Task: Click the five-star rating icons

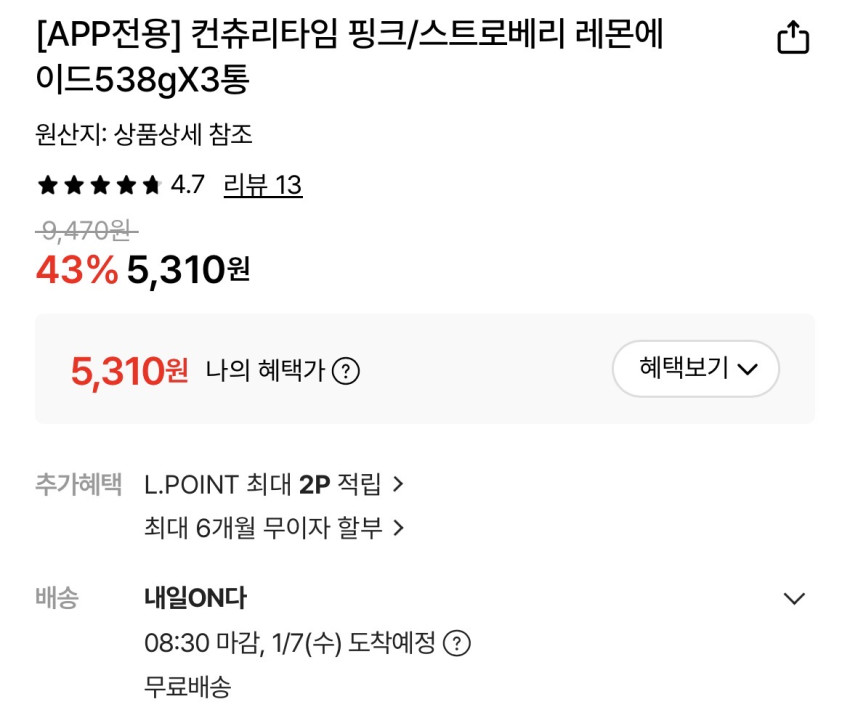Action: 99,185
